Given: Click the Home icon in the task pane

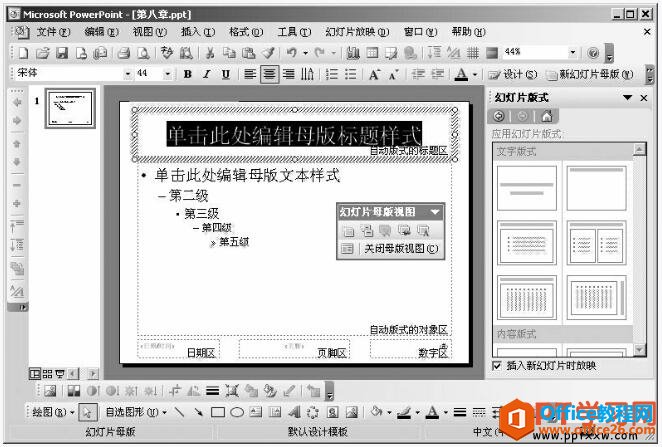Looking at the screenshot, I should [x=547, y=116].
